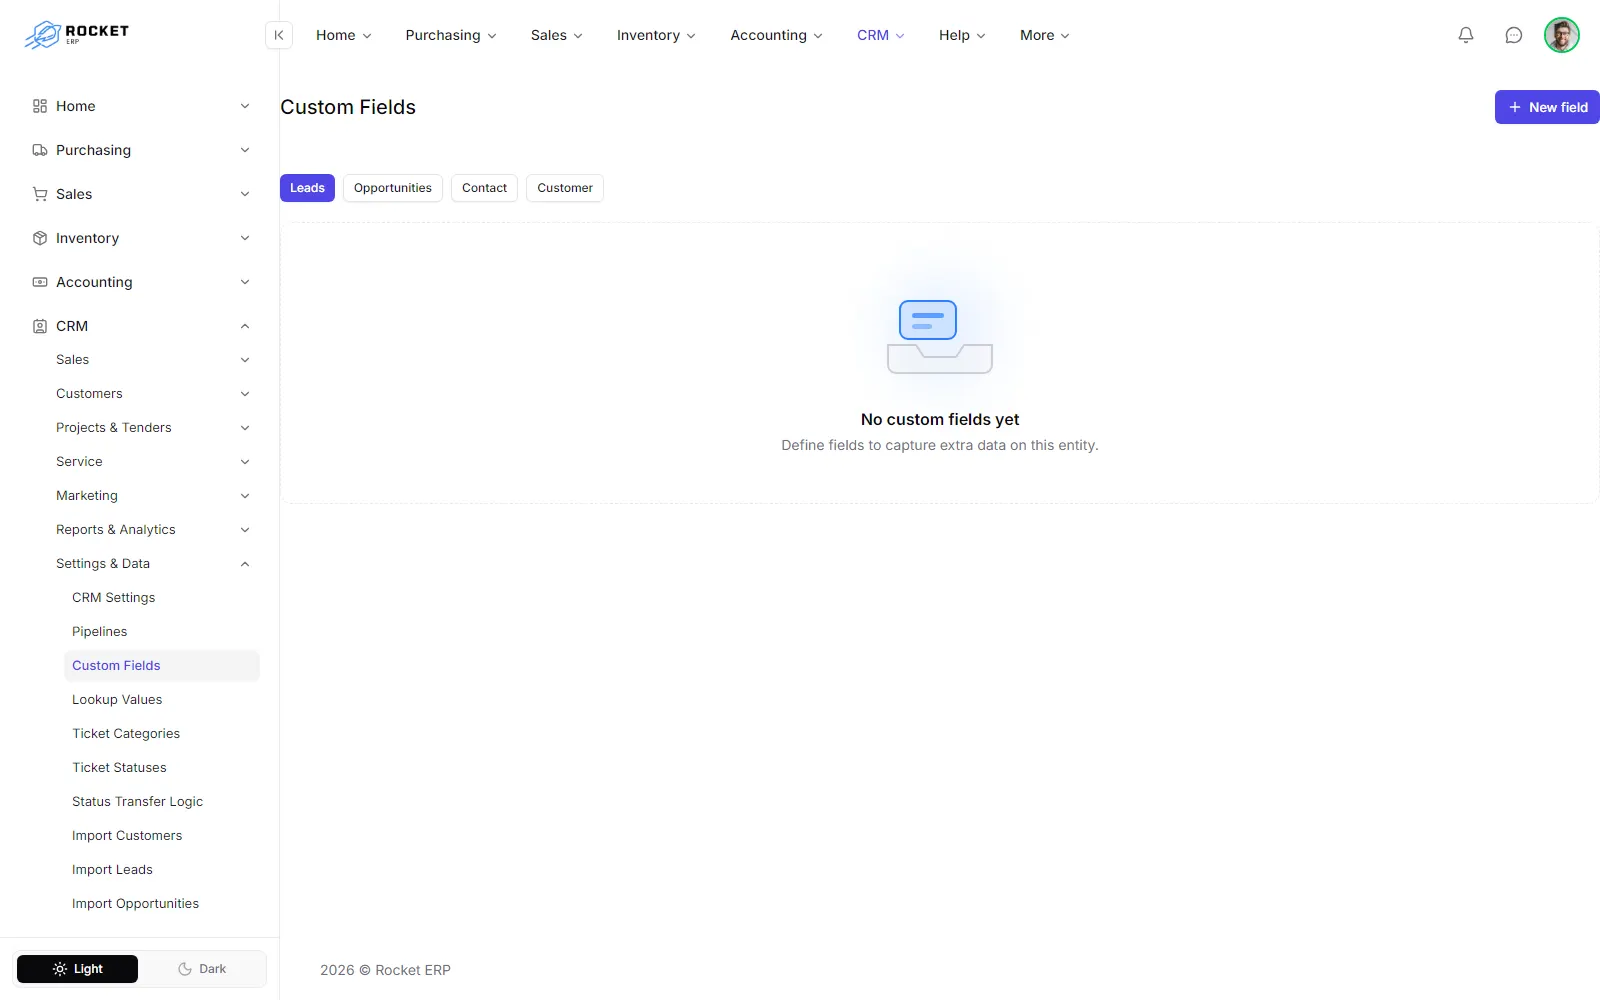
Task: Click the CRM contact icon in sidebar
Action: click(40, 326)
